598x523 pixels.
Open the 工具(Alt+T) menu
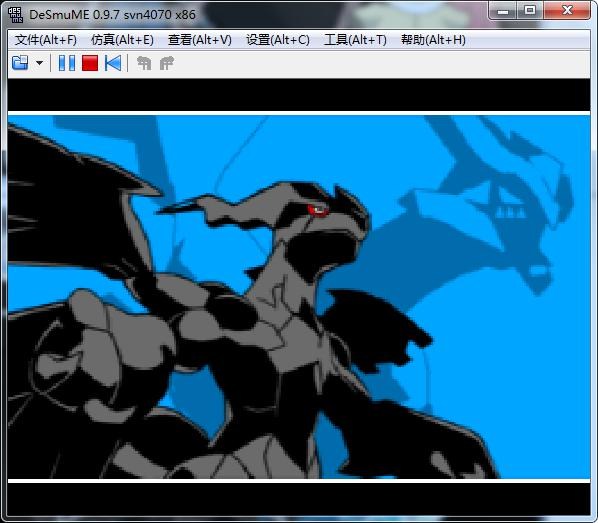coord(355,40)
